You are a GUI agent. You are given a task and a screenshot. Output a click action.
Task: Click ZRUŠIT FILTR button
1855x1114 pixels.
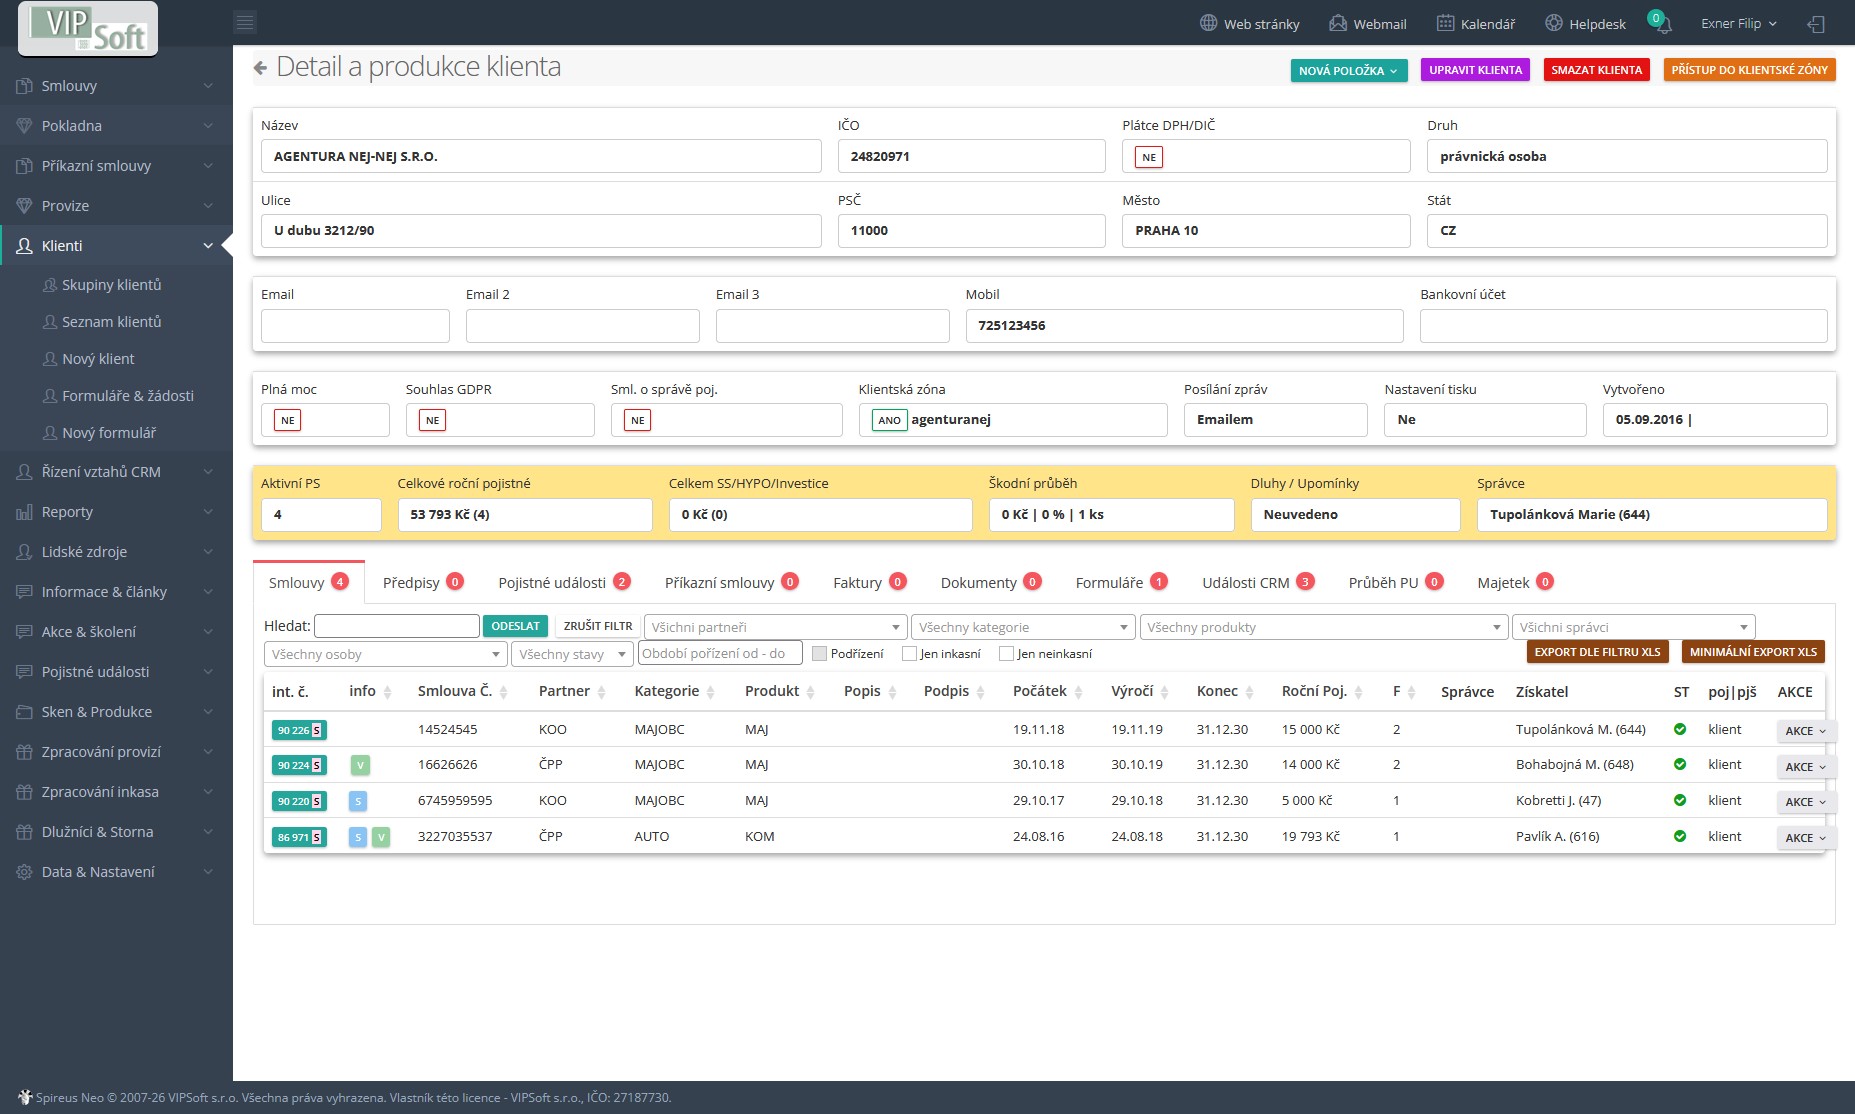click(x=598, y=626)
